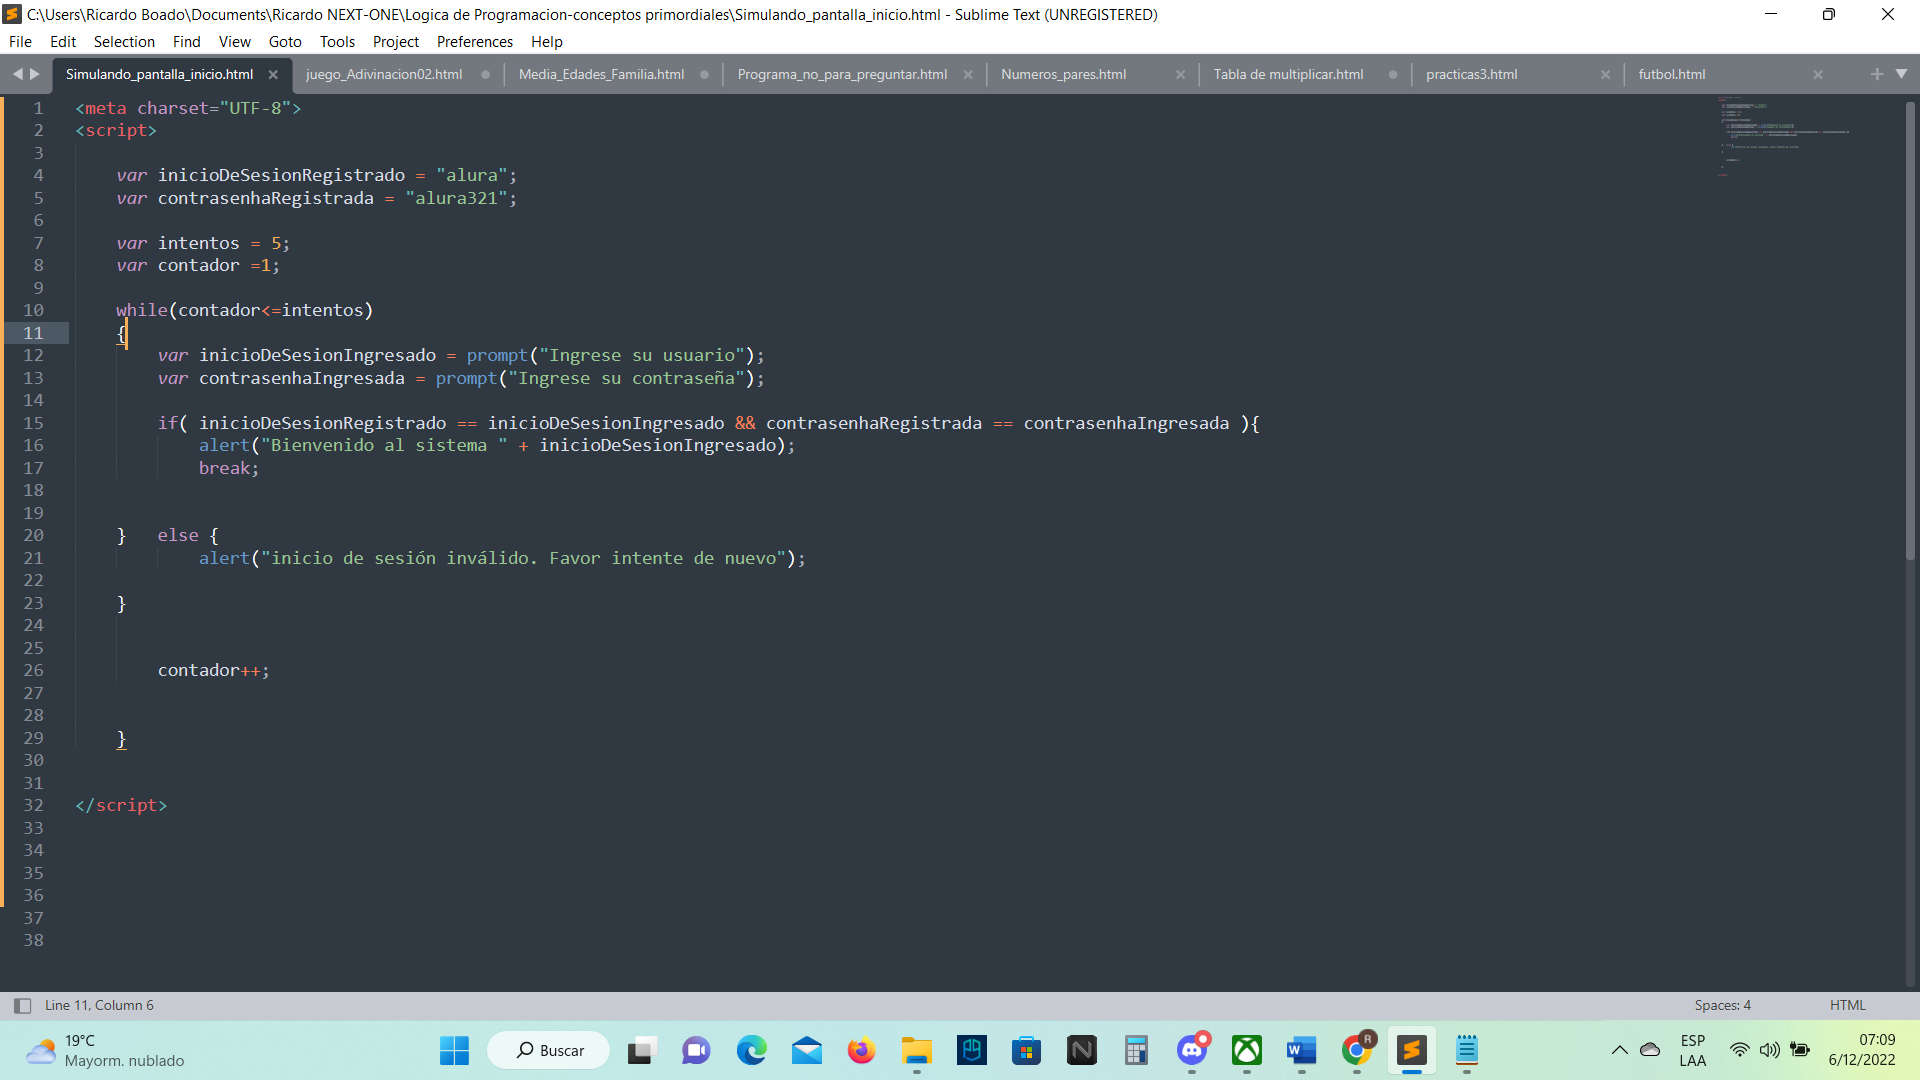Switch to juego_Adivinacion02.html tab

click(x=384, y=75)
